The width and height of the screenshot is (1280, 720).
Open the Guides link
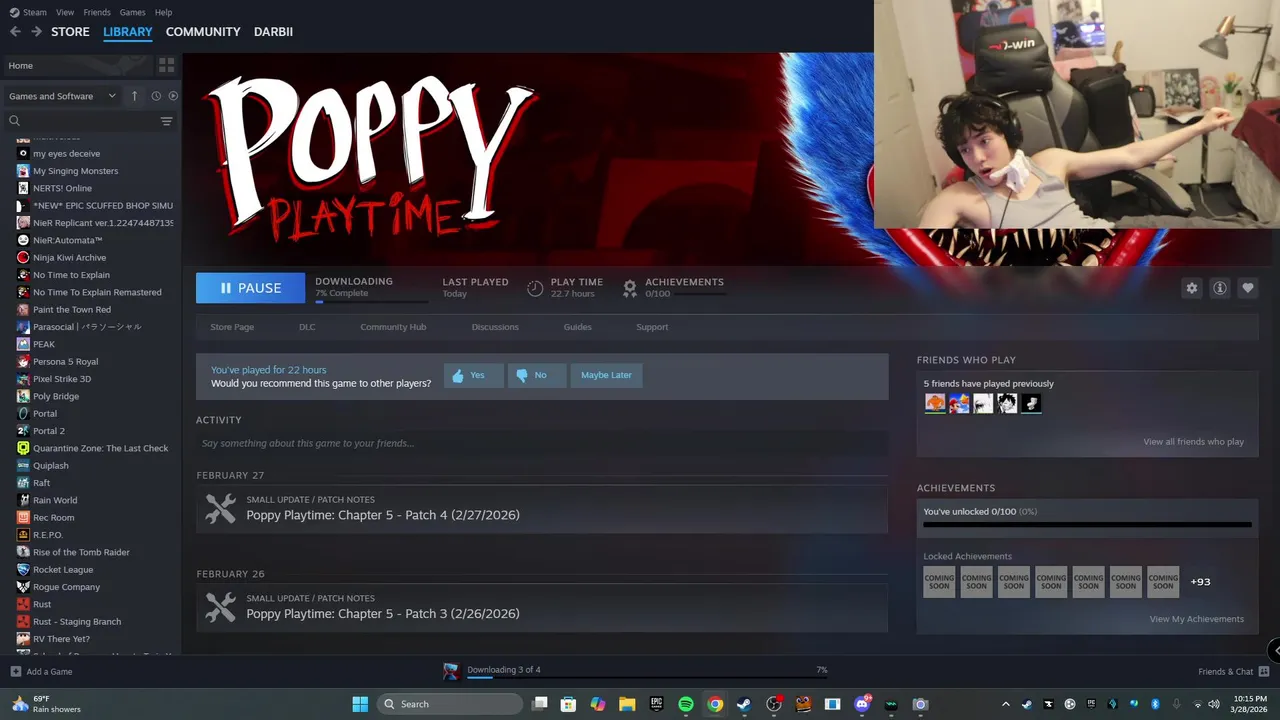click(577, 327)
